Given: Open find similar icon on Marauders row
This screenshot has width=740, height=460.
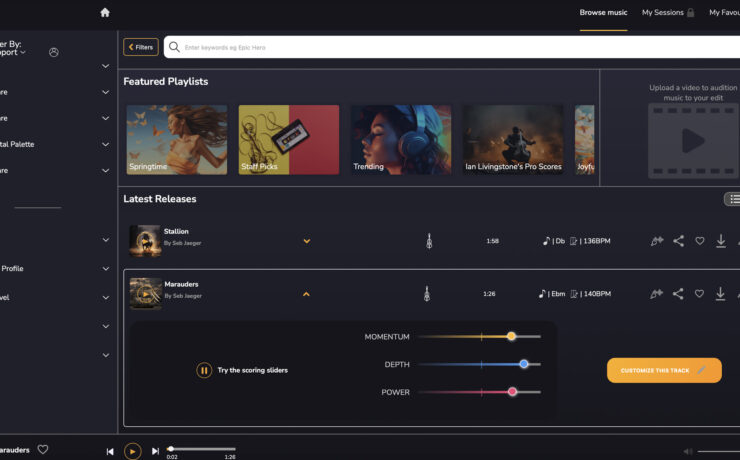Looking at the screenshot, I should 656,294.
